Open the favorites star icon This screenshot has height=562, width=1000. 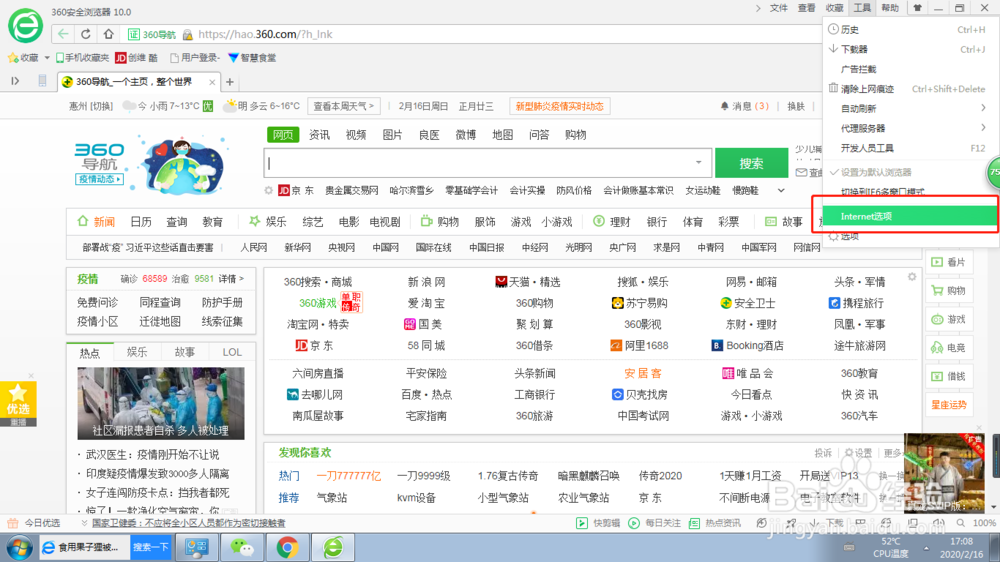[x=13, y=58]
